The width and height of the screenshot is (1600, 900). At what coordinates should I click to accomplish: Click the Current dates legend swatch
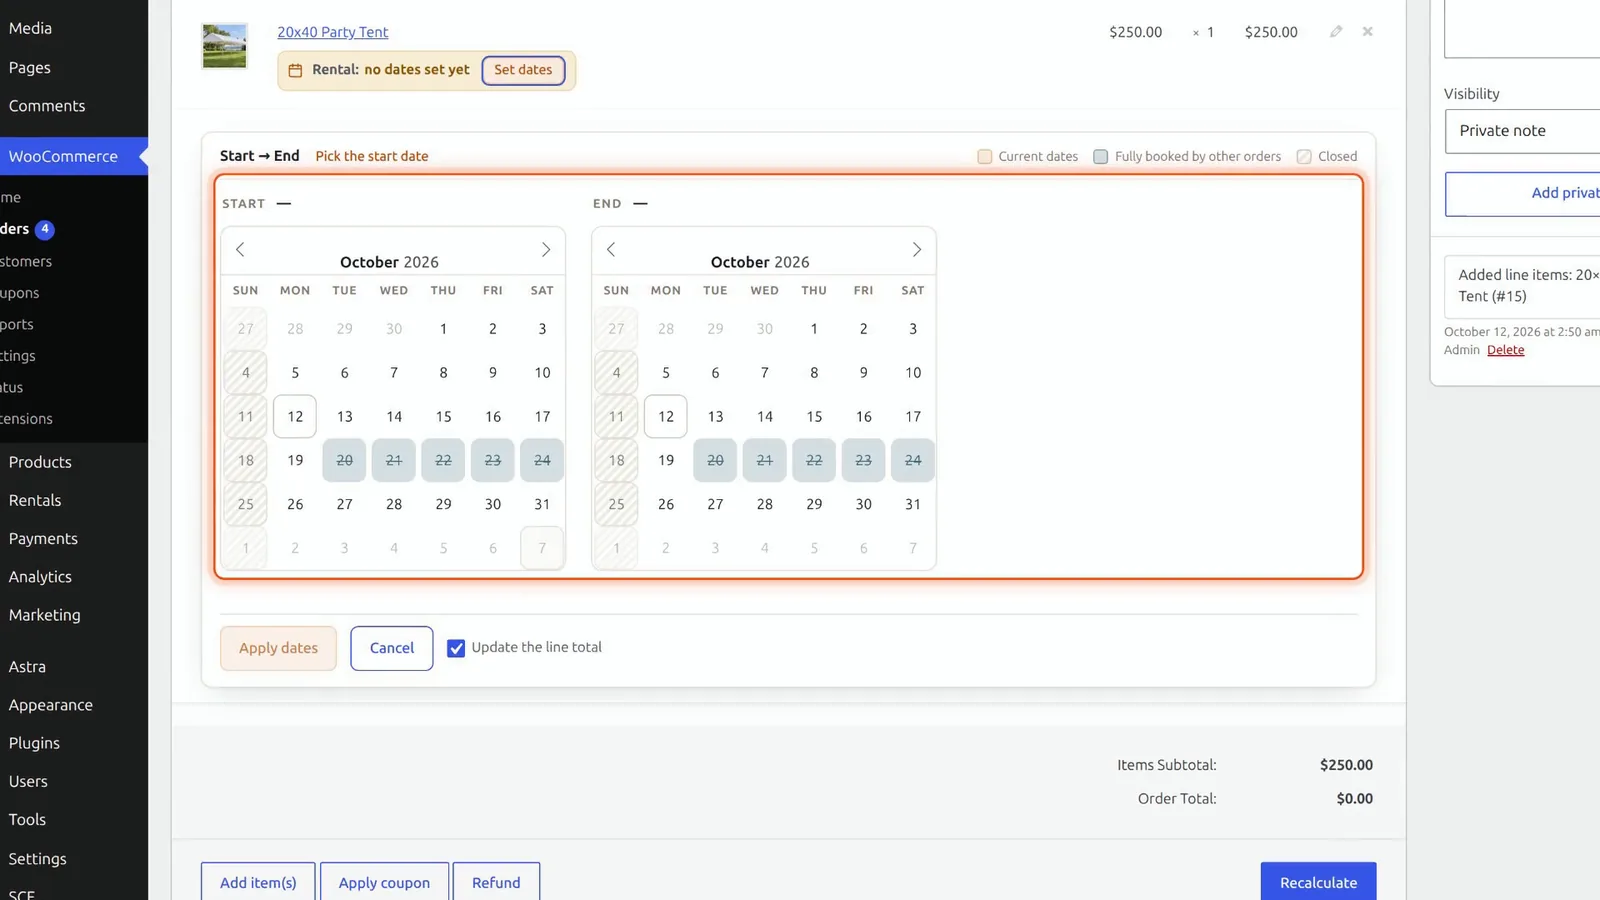tap(985, 156)
